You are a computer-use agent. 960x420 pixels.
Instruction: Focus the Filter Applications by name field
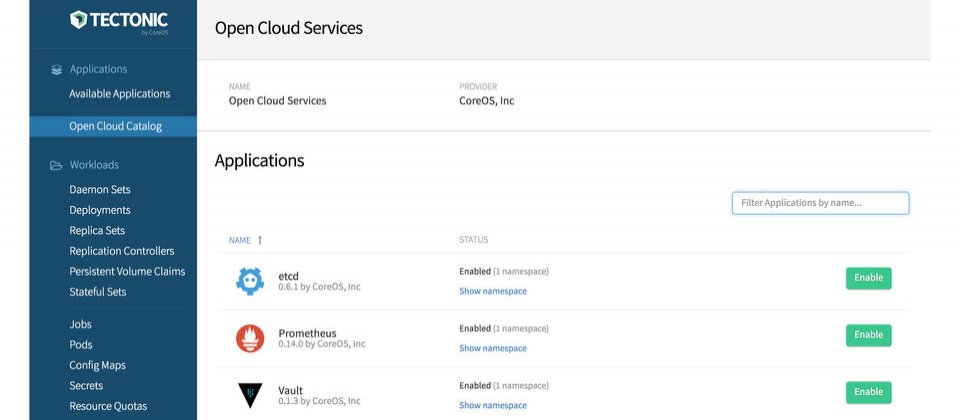tap(820, 203)
